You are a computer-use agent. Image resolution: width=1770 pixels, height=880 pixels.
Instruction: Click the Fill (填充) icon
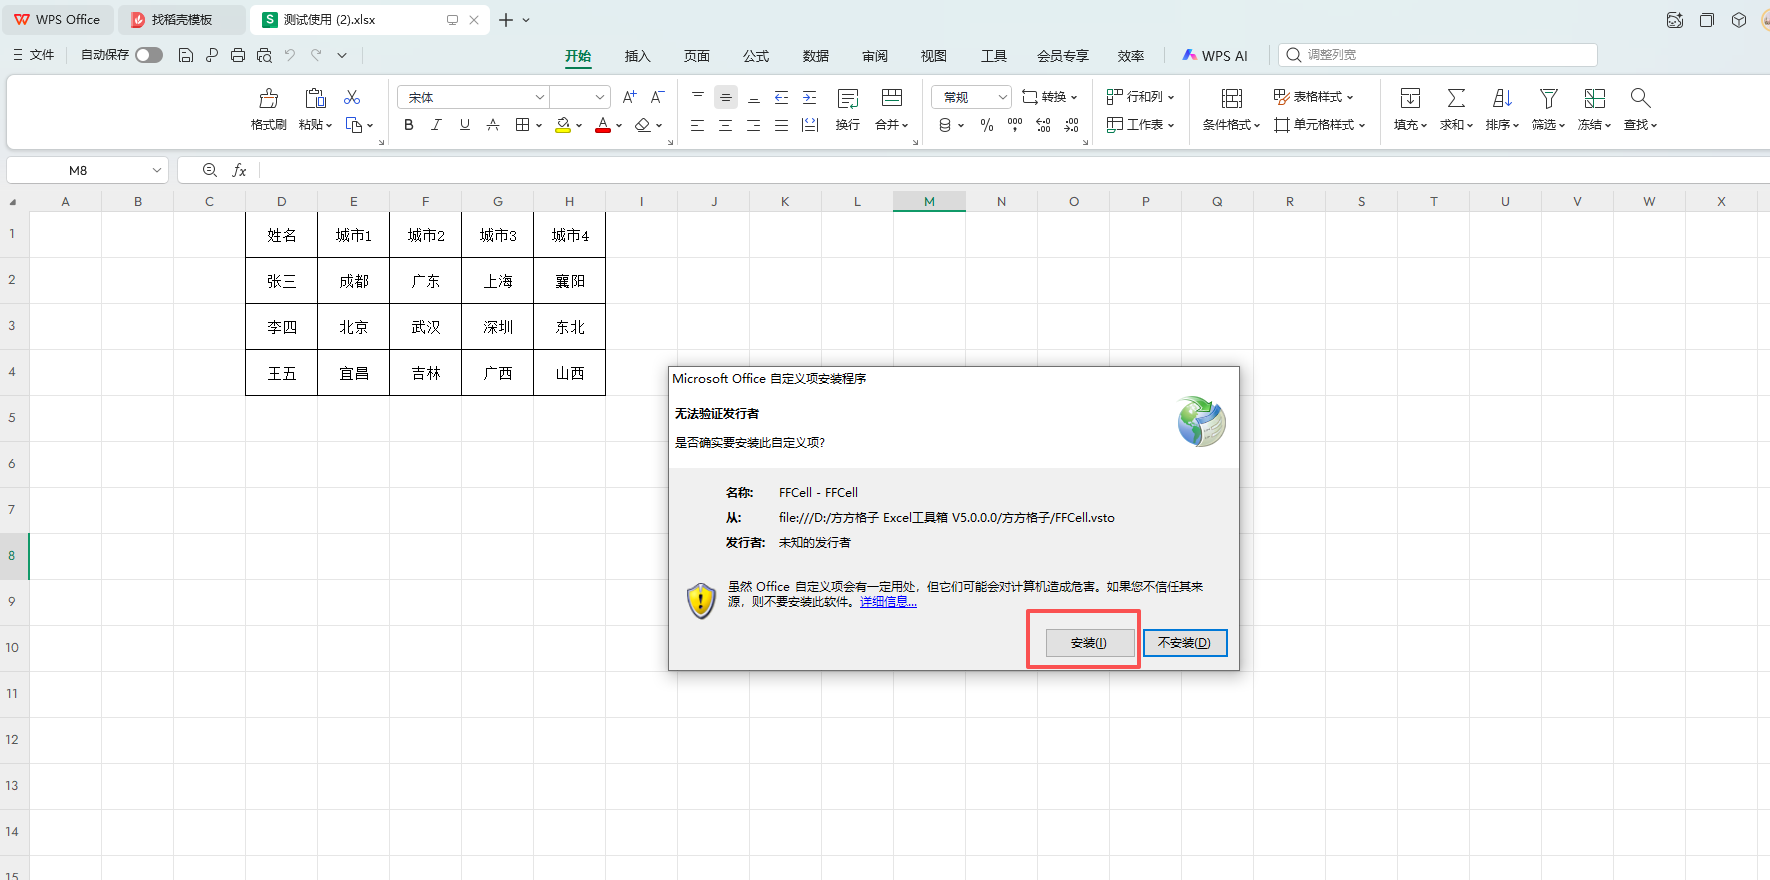(x=1410, y=98)
